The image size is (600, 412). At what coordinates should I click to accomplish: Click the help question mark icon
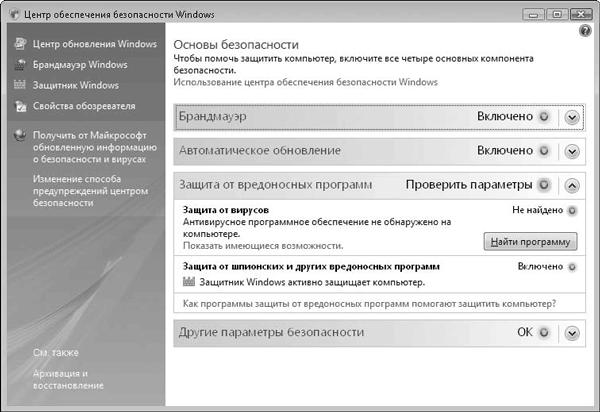tap(585, 32)
